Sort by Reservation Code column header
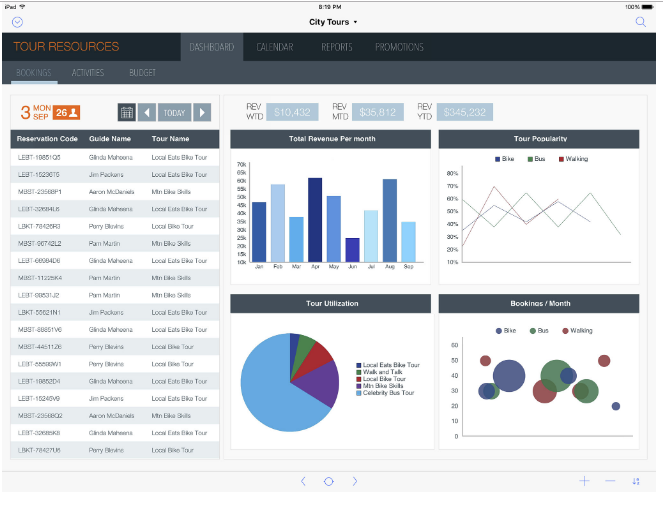The width and height of the screenshot is (663, 509). (x=47, y=139)
